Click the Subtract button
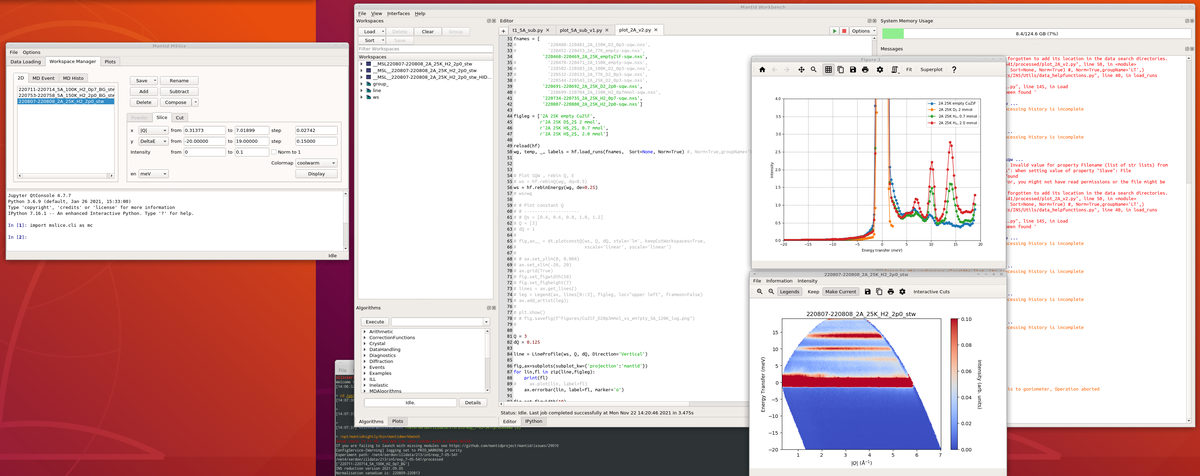The width and height of the screenshot is (1200, 476). coord(180,91)
